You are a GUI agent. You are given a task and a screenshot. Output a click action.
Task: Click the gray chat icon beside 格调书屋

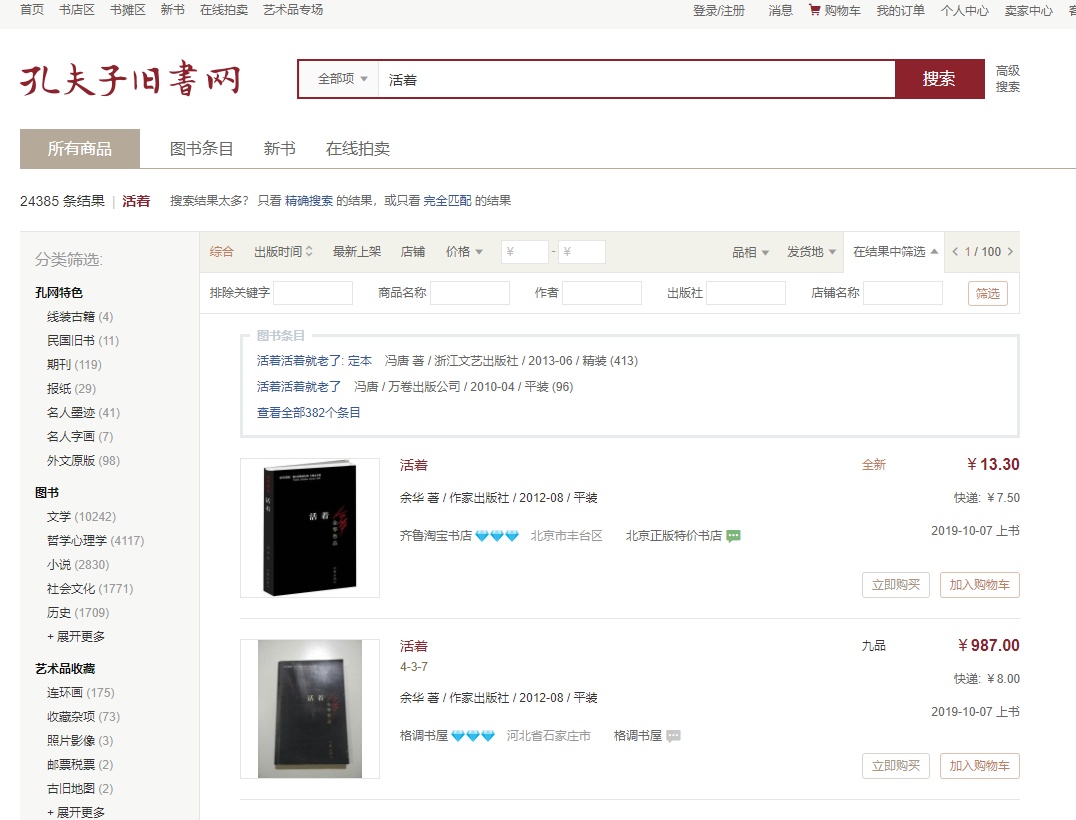point(673,736)
